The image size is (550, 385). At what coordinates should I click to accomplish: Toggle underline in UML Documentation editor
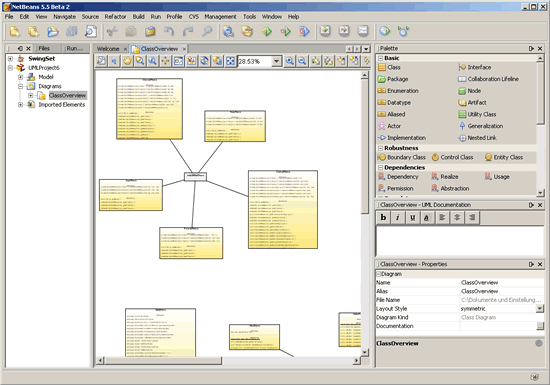[412, 217]
